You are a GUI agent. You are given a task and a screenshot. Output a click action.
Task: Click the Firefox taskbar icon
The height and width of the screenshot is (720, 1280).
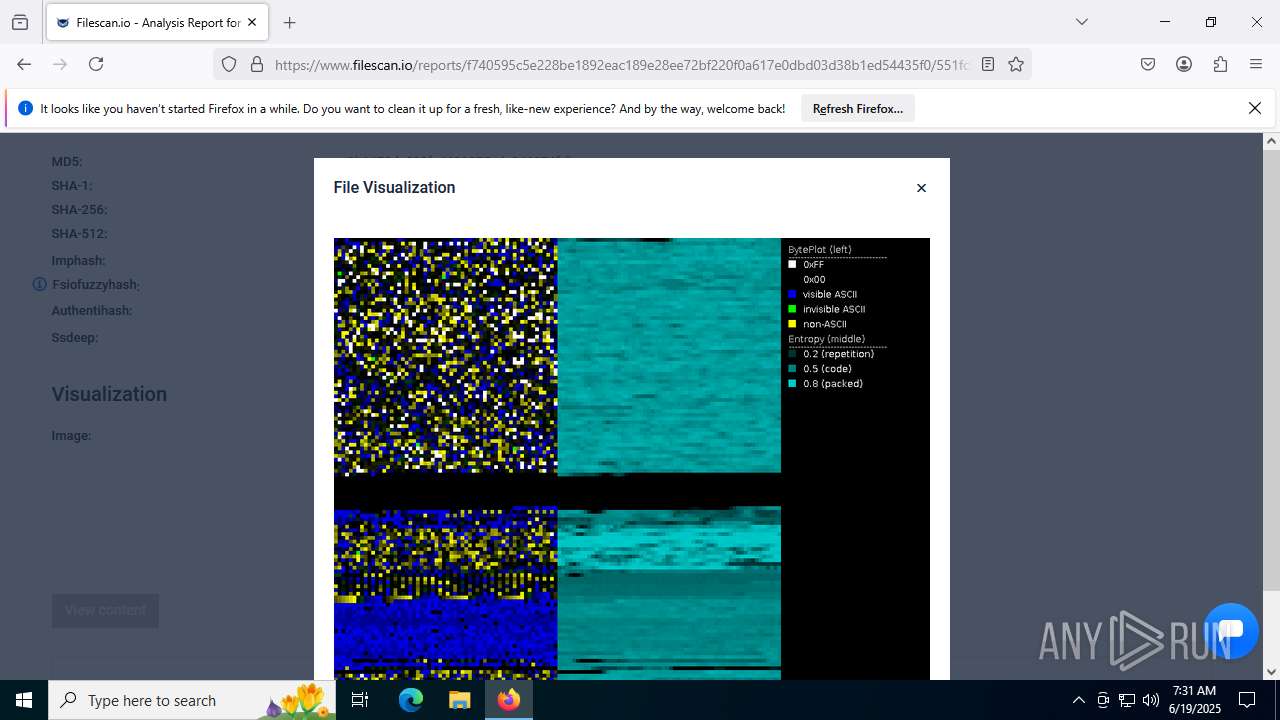tap(508, 700)
